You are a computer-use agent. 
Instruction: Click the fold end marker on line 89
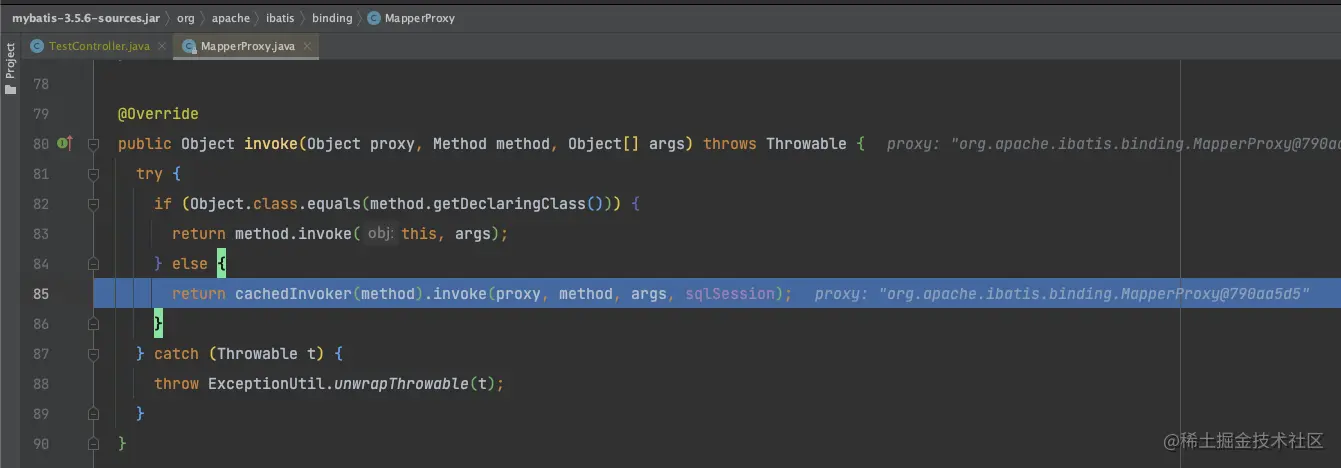pos(93,414)
